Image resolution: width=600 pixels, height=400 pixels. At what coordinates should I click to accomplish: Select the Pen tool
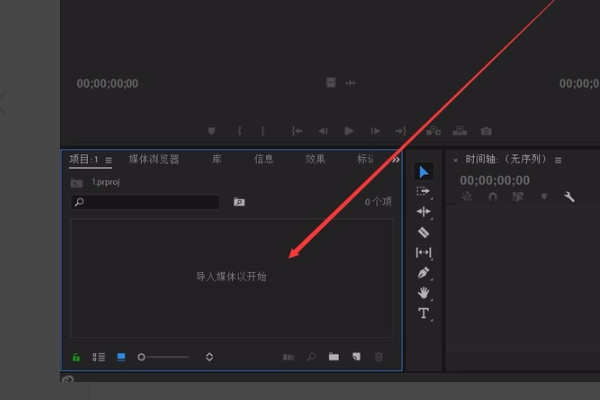click(x=423, y=273)
